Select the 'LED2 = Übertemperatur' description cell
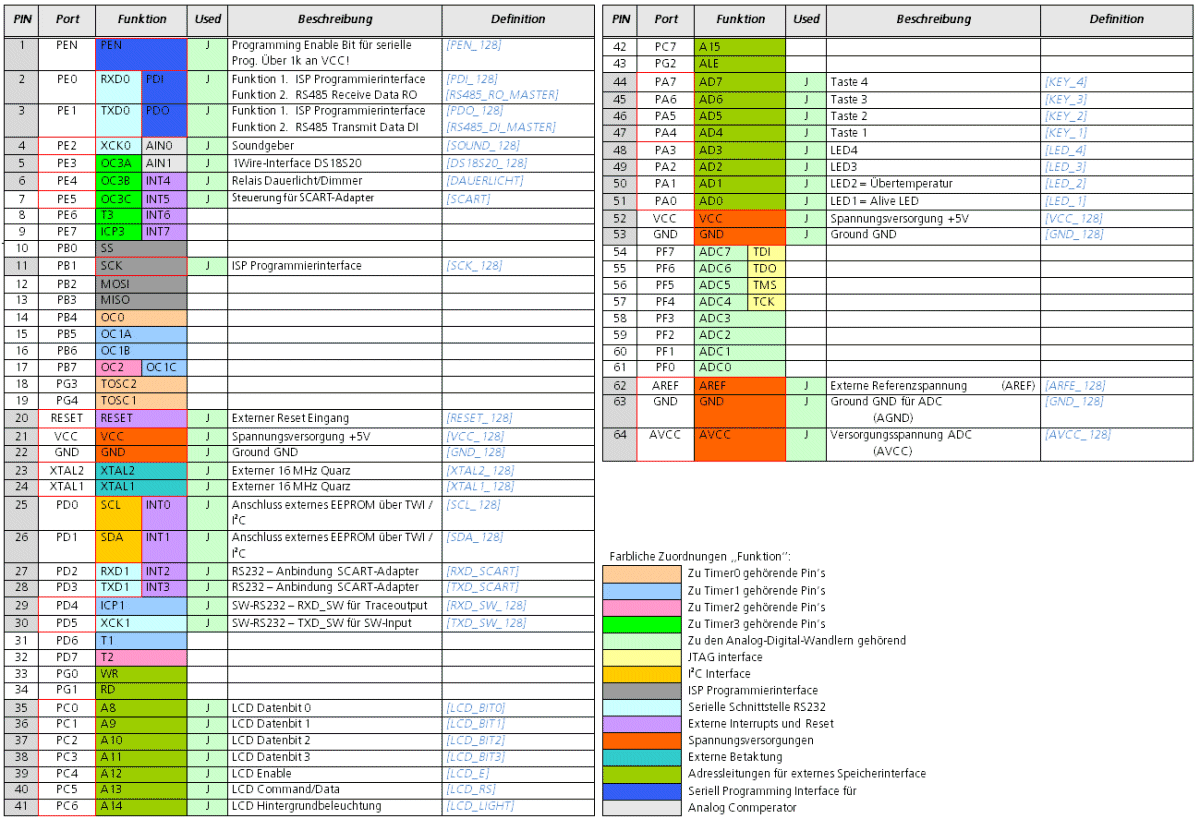The width and height of the screenshot is (1200, 819). pyautogui.click(x=933, y=184)
